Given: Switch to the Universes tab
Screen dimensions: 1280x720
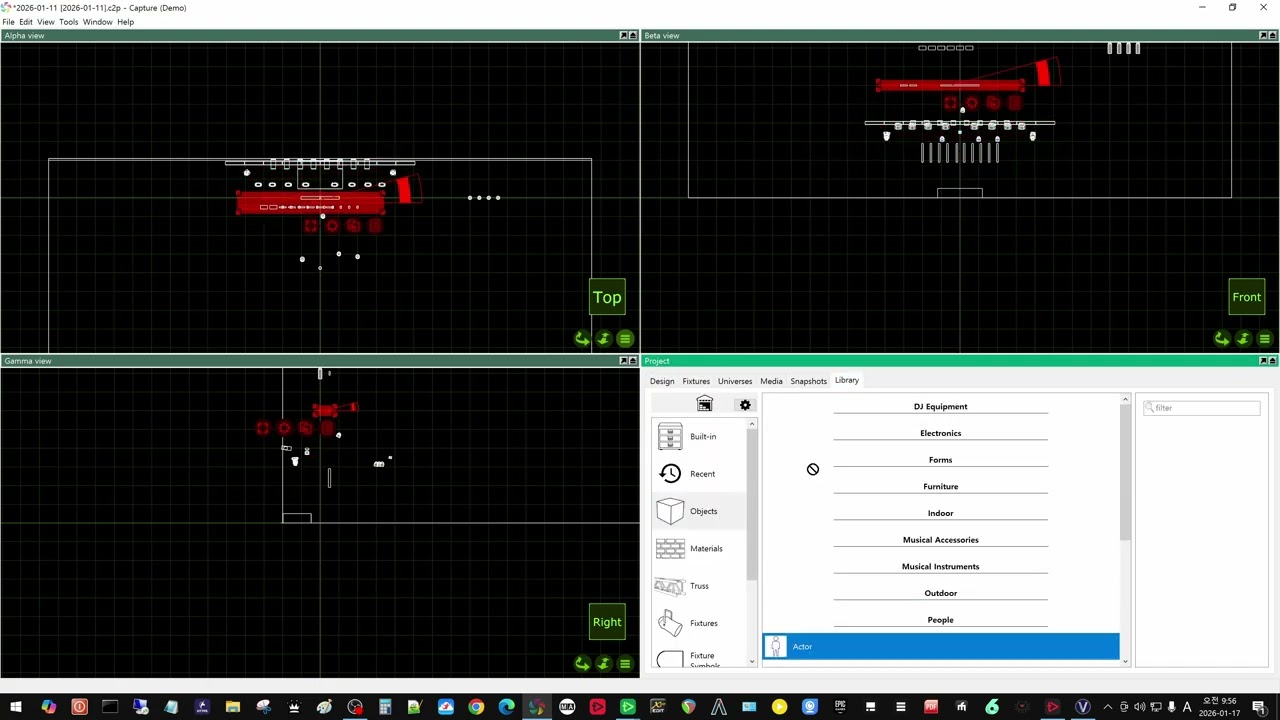Looking at the screenshot, I should coord(735,381).
